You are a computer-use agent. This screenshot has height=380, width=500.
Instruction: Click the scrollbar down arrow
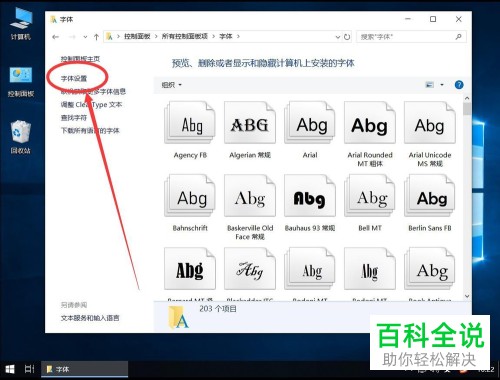pyautogui.click(x=467, y=296)
